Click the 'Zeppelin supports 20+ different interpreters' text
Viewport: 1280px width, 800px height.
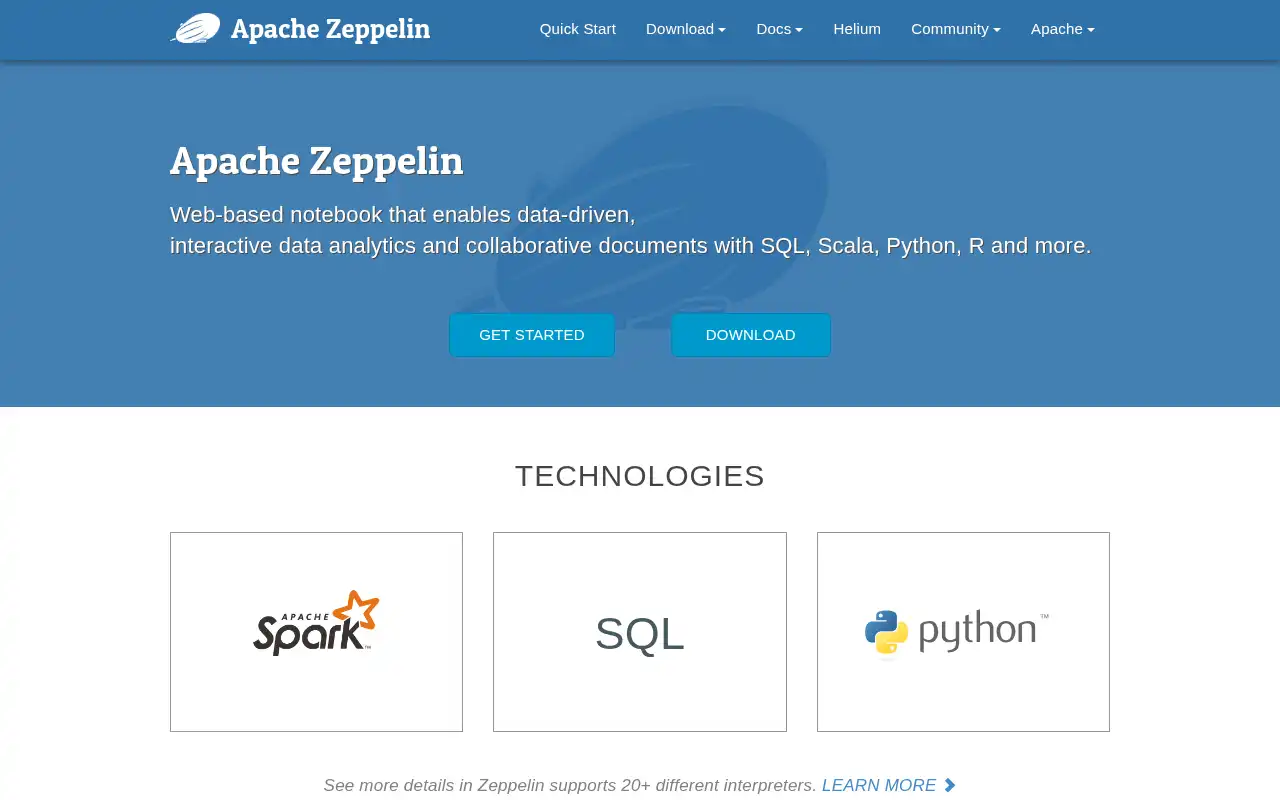pyautogui.click(x=647, y=785)
